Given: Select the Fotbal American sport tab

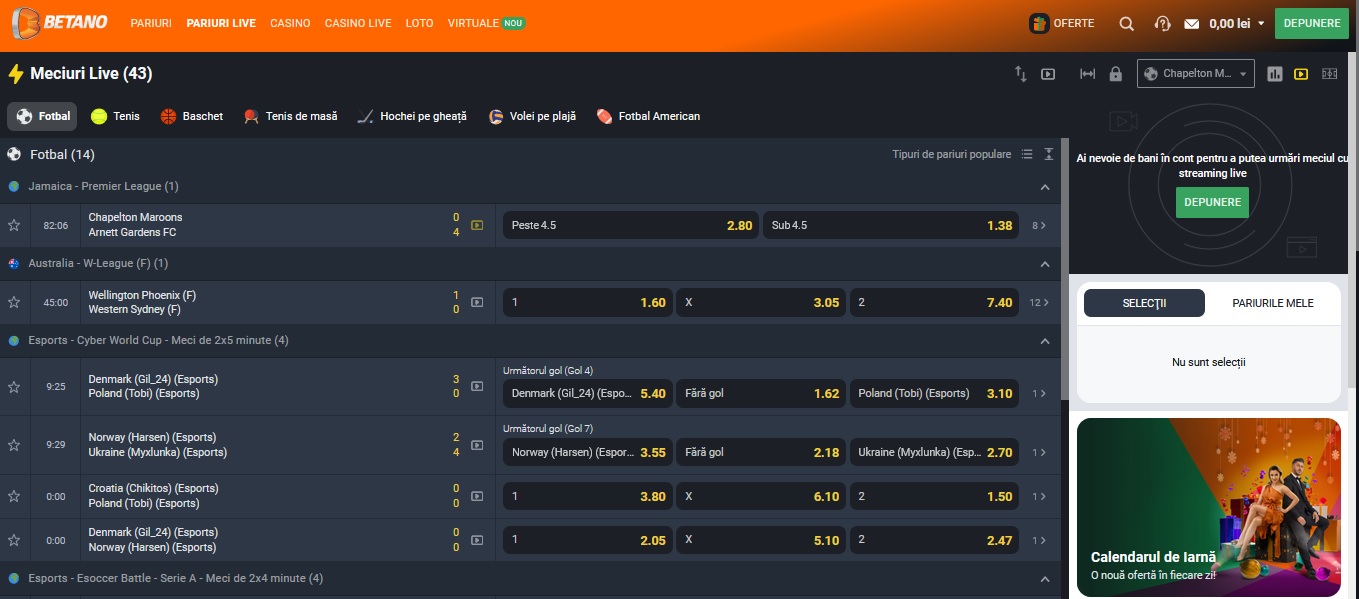Looking at the screenshot, I should pyautogui.click(x=648, y=116).
